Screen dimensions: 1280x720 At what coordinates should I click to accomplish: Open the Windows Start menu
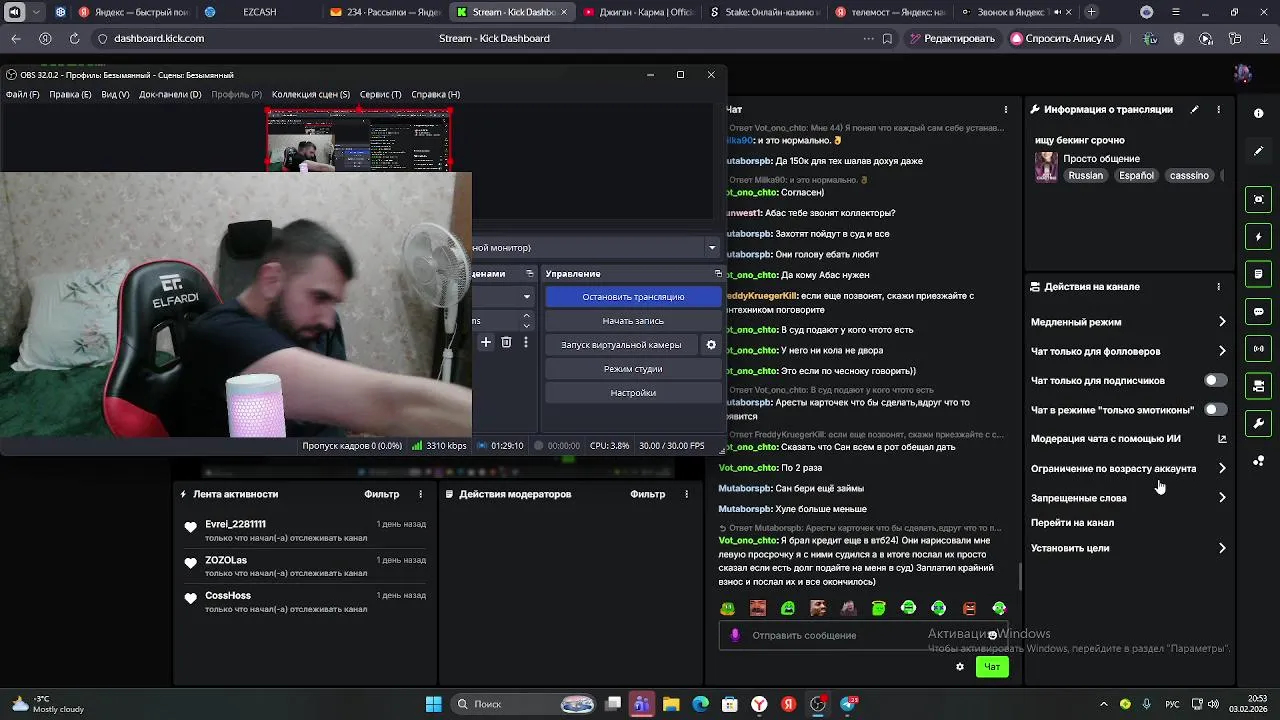(x=433, y=704)
